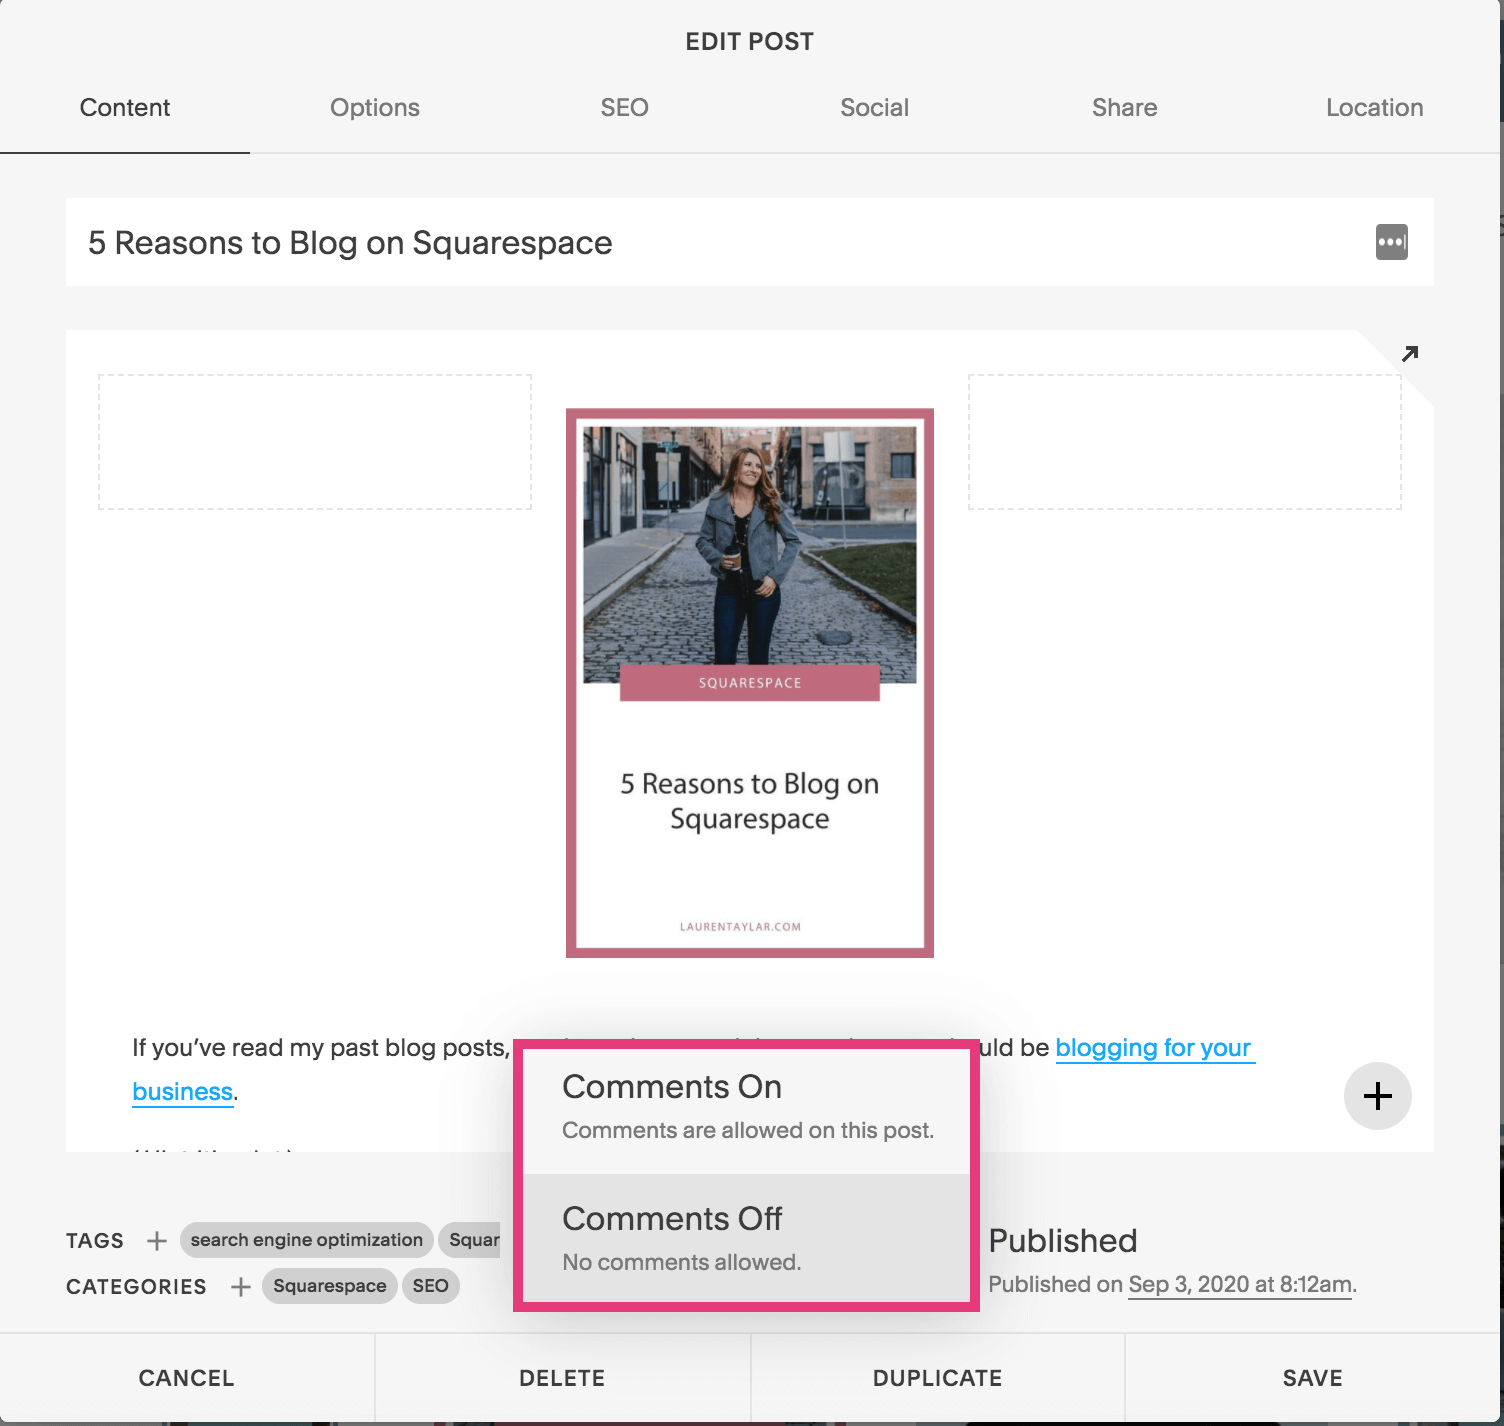This screenshot has height=1426, width=1504.
Task: Click the TAGS label
Action: click(95, 1241)
